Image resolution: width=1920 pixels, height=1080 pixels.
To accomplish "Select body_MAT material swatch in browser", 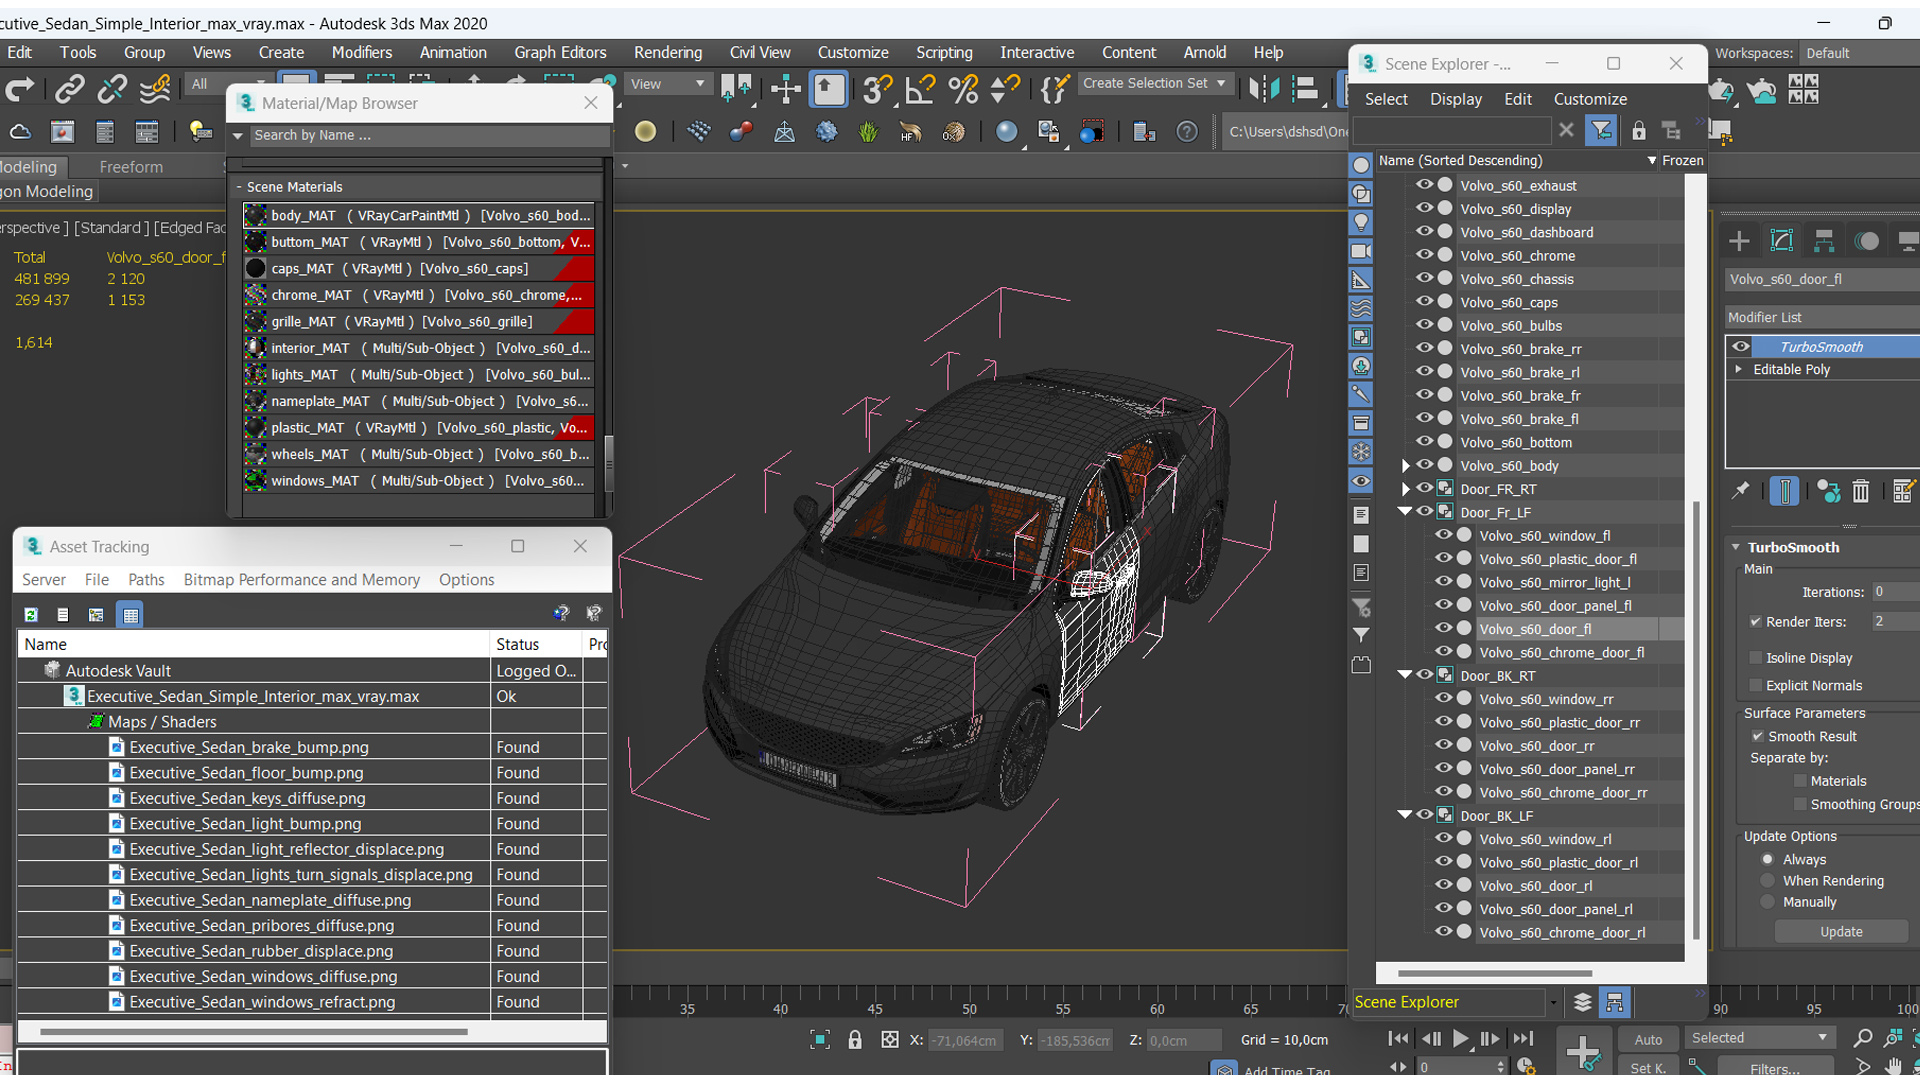I will tap(256, 215).
